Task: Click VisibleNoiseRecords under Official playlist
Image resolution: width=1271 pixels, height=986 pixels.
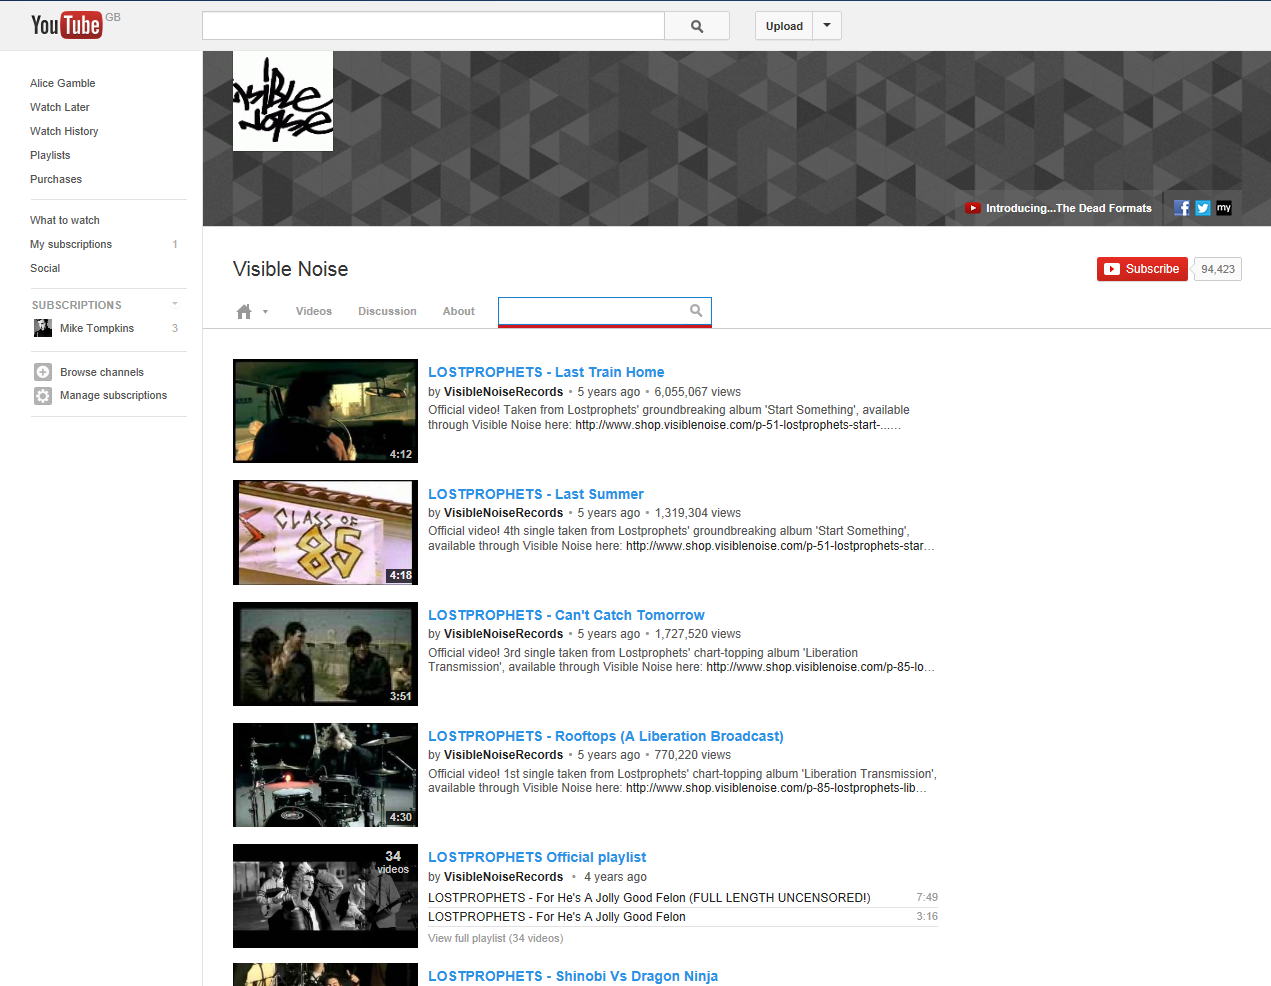Action: (x=503, y=877)
